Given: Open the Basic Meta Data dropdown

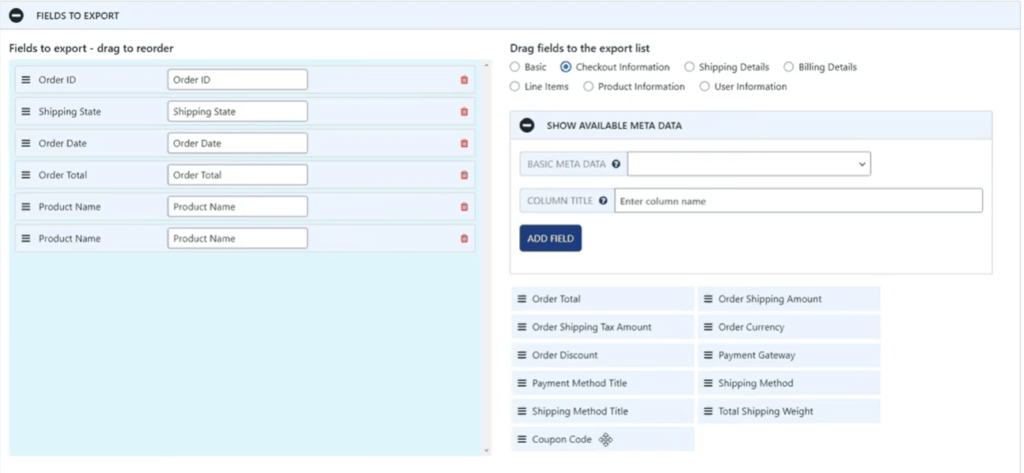Looking at the screenshot, I should [x=748, y=164].
